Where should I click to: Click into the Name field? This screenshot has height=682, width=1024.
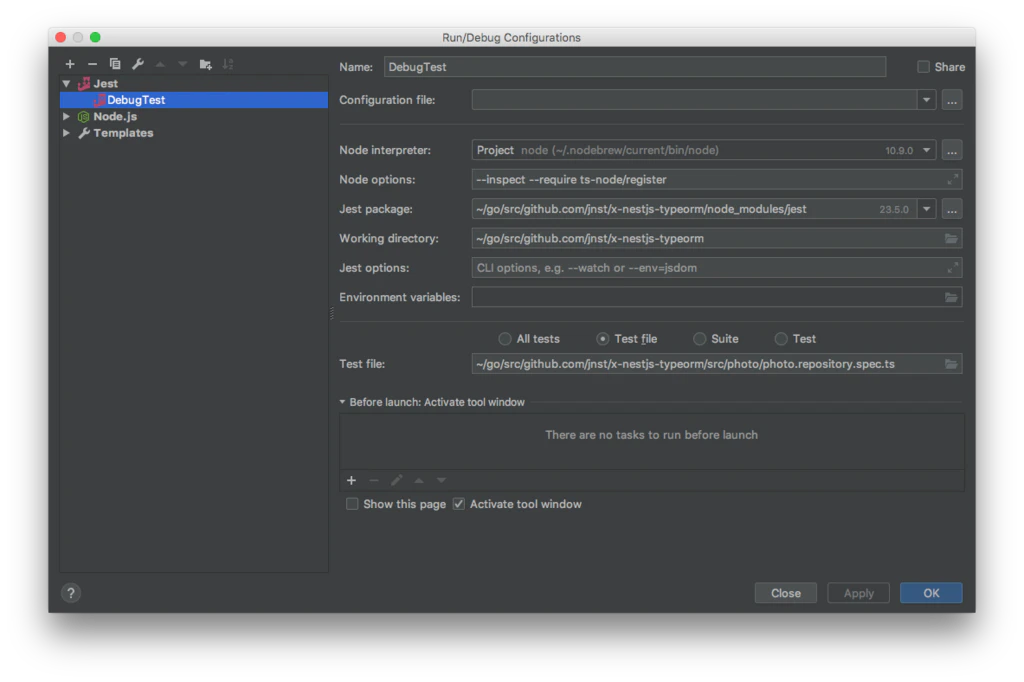coord(634,67)
